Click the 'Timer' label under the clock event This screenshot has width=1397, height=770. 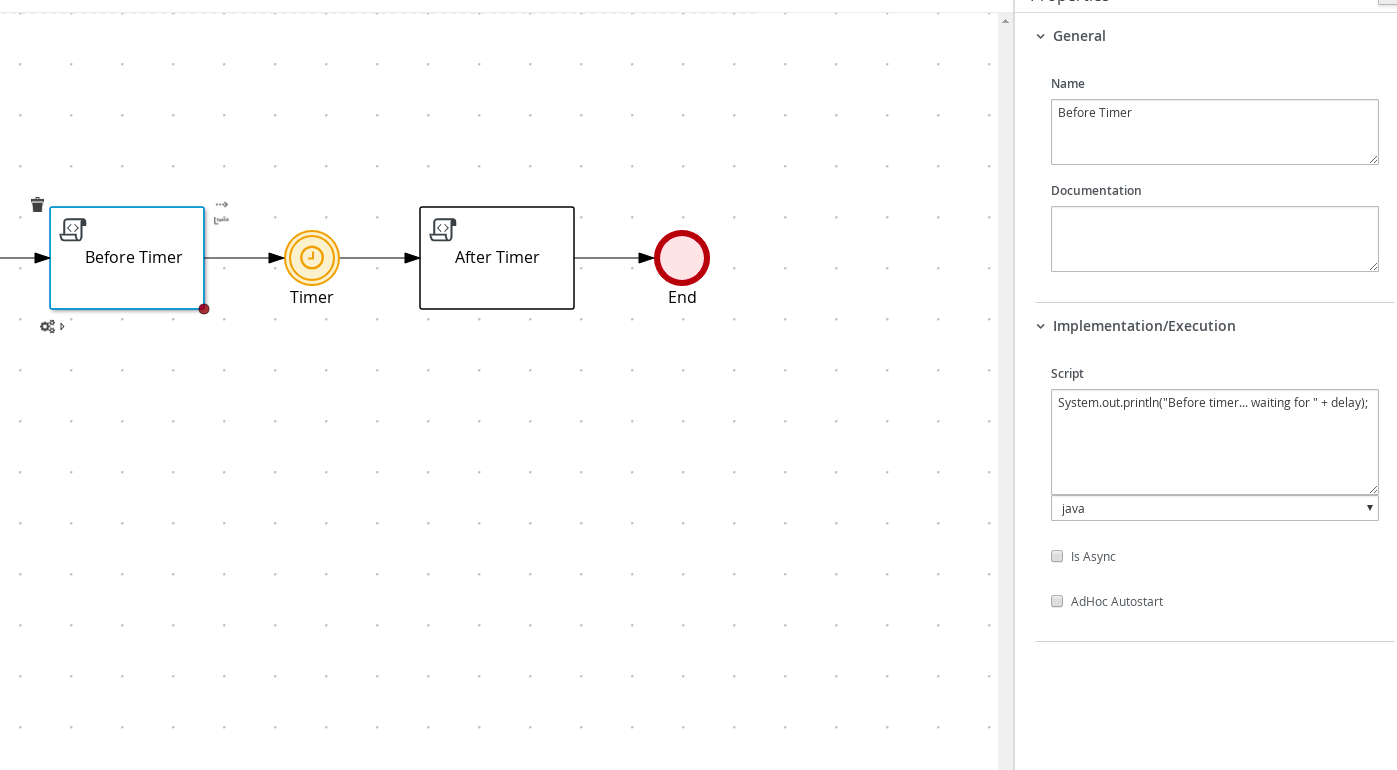[x=312, y=297]
